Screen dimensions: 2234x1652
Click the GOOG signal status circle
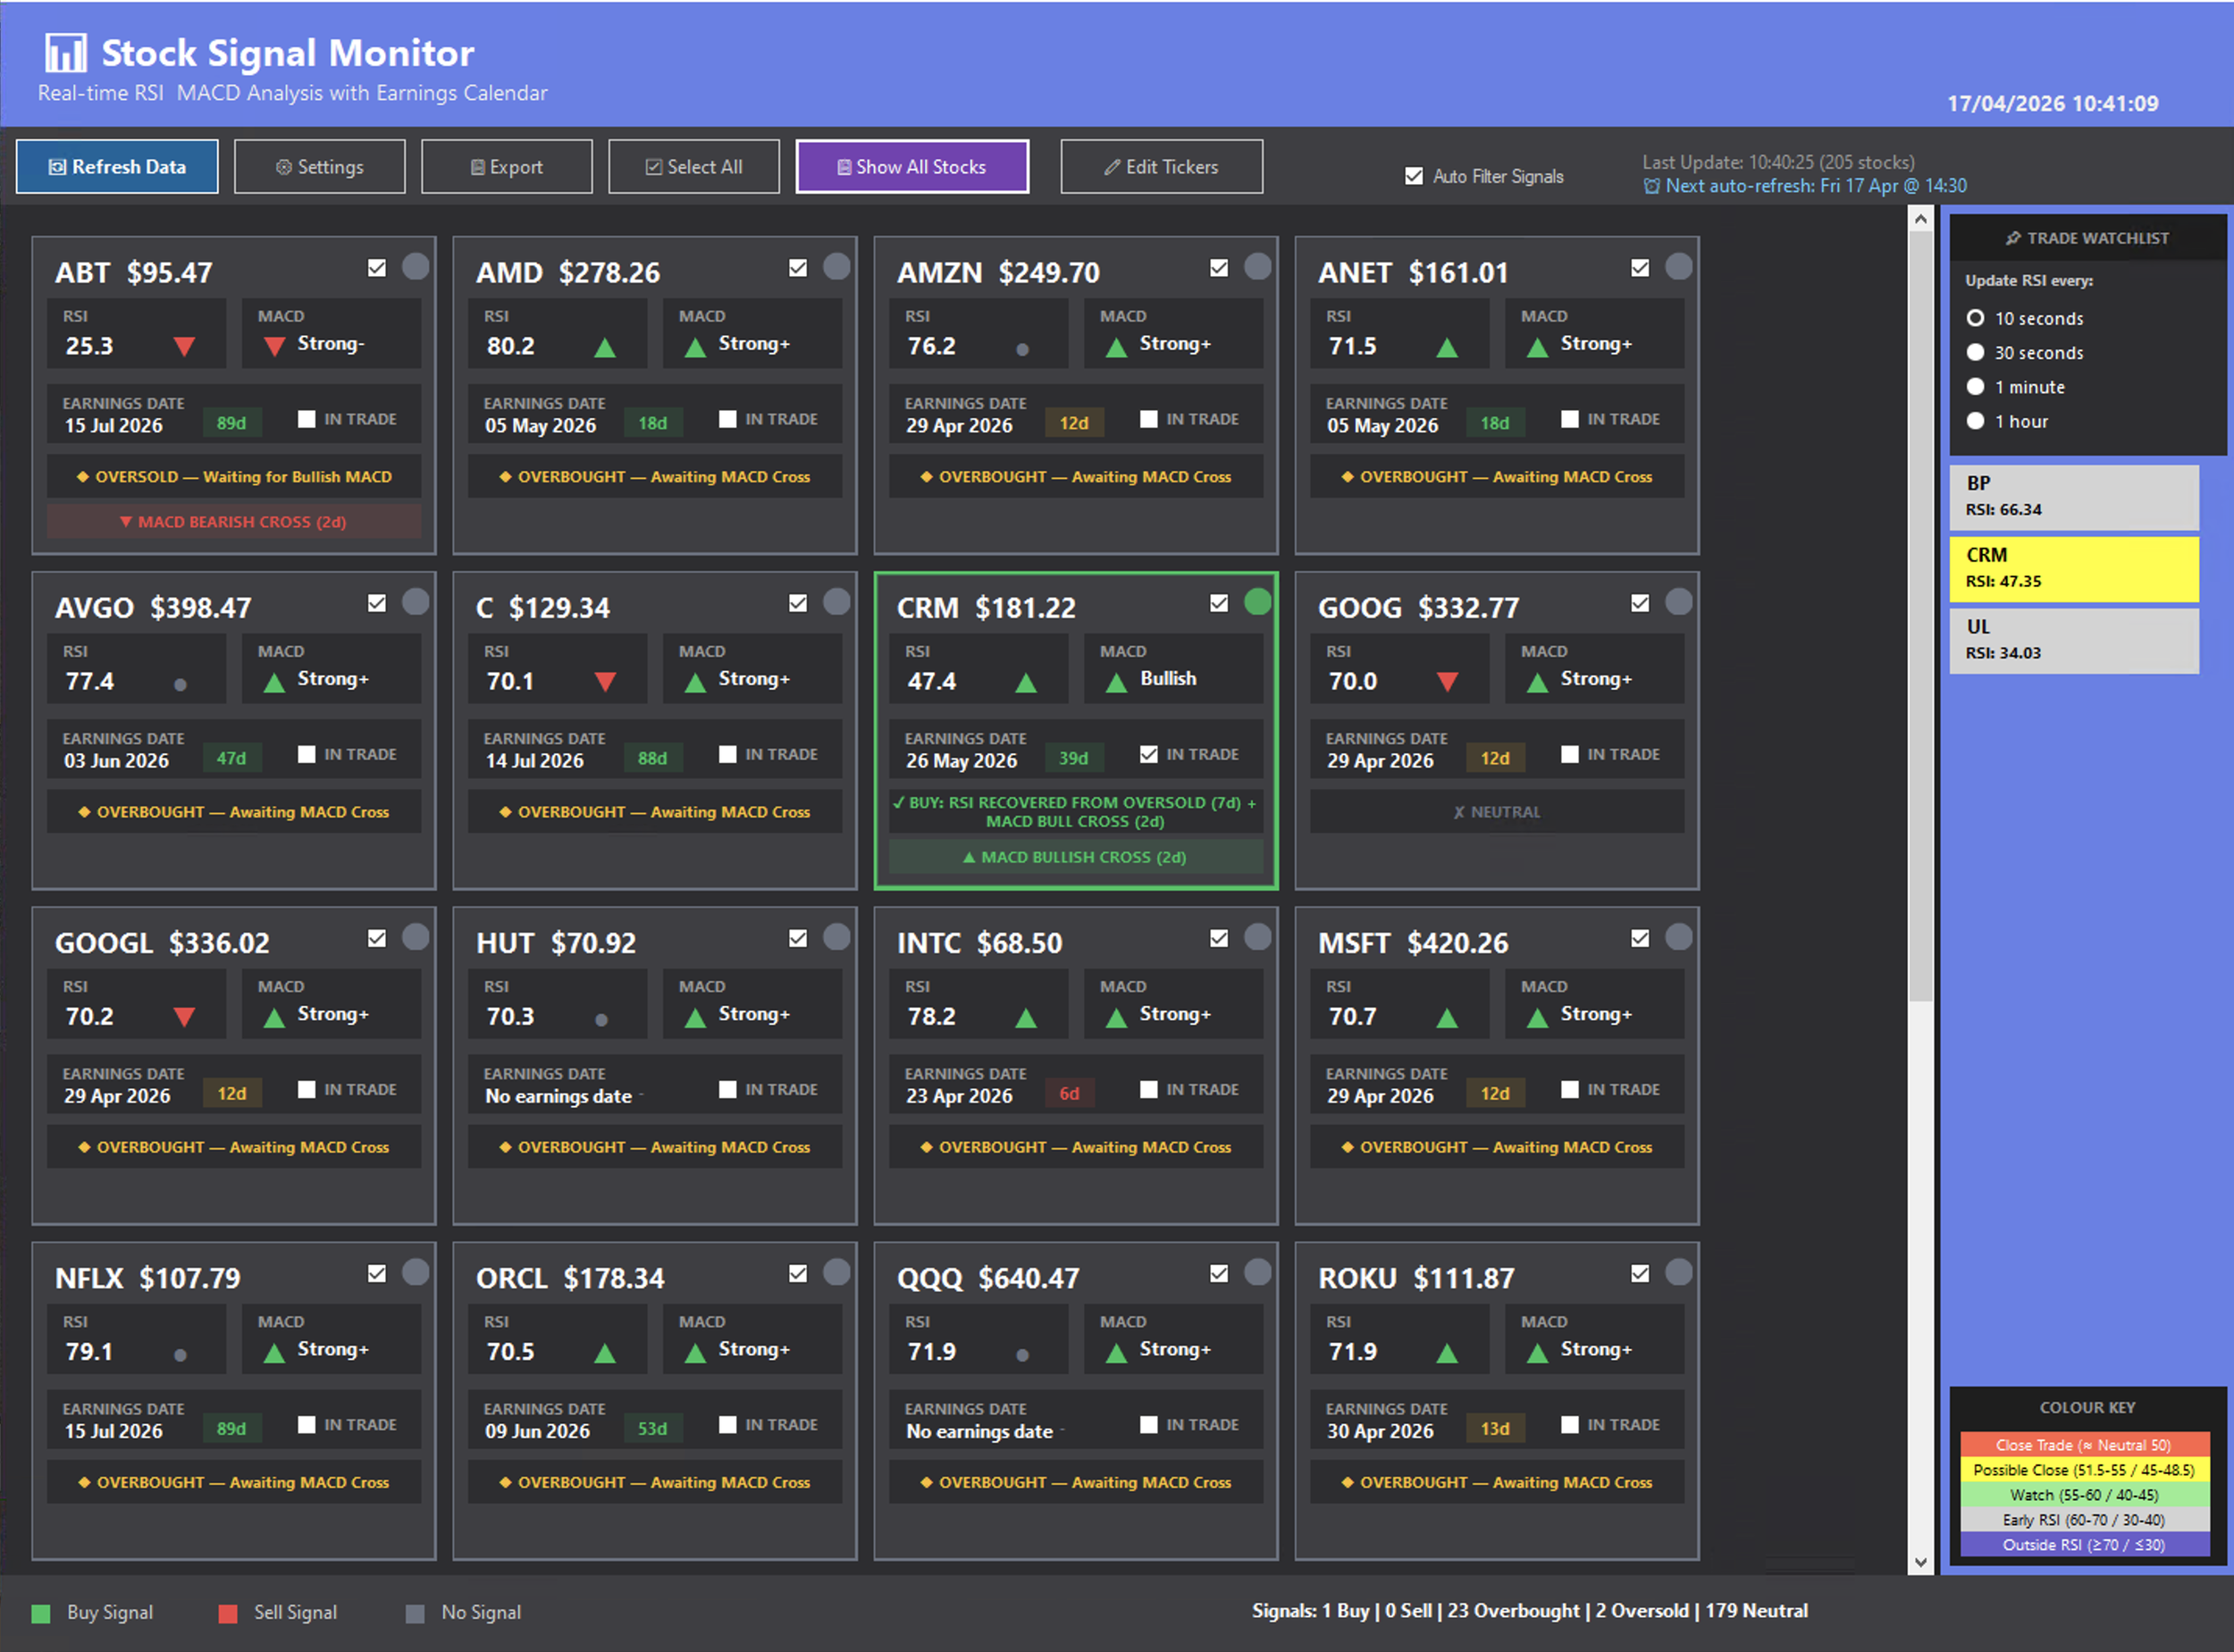click(x=1678, y=601)
